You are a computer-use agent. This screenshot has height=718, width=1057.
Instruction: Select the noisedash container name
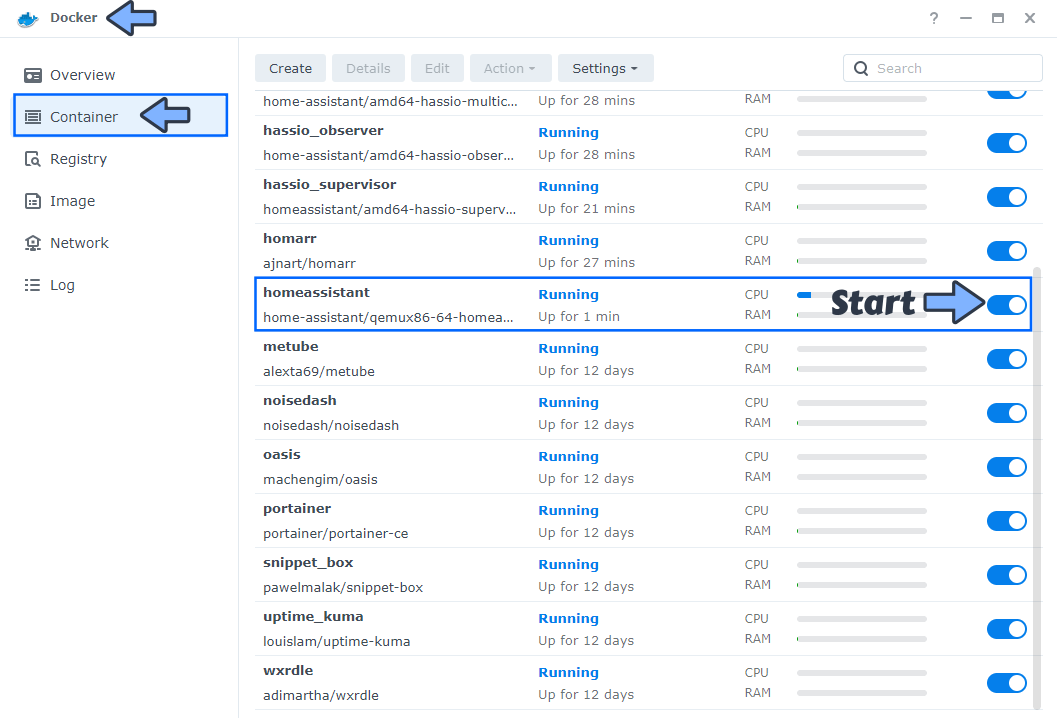pyautogui.click(x=299, y=400)
